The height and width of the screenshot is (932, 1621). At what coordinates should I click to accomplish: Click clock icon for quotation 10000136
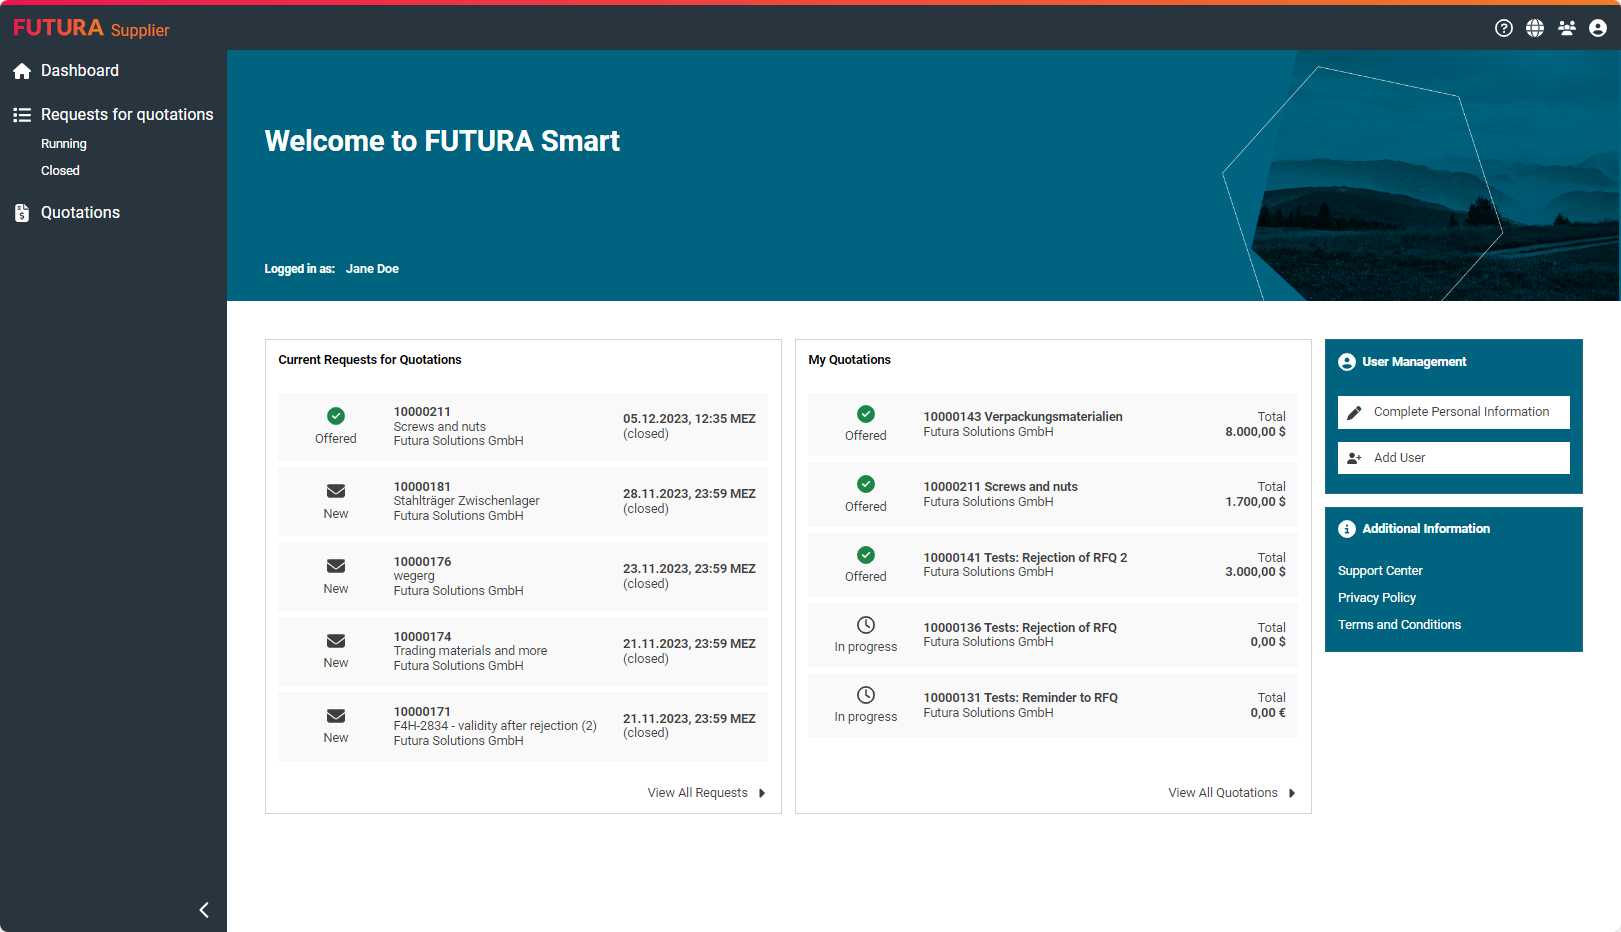click(866, 625)
